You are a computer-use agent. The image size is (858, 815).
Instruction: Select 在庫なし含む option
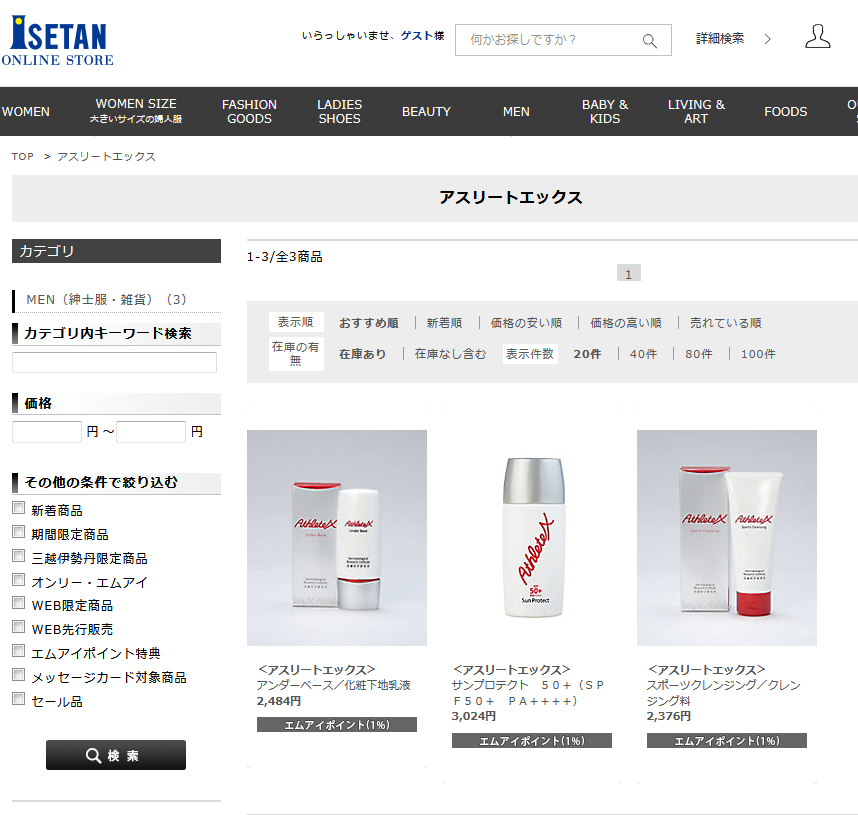pos(450,354)
